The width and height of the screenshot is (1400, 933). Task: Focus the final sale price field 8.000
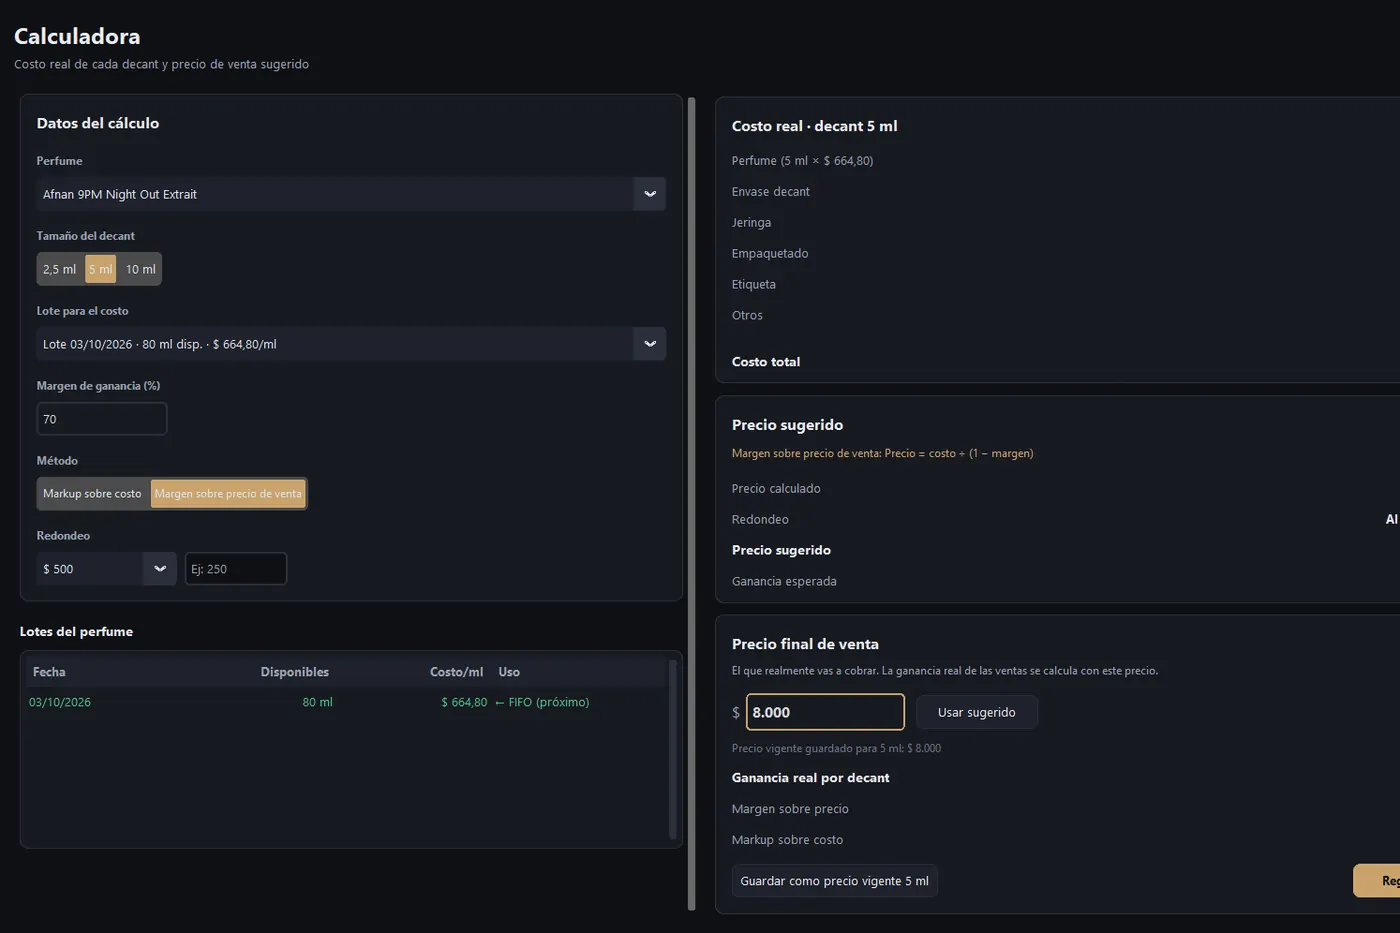point(825,712)
